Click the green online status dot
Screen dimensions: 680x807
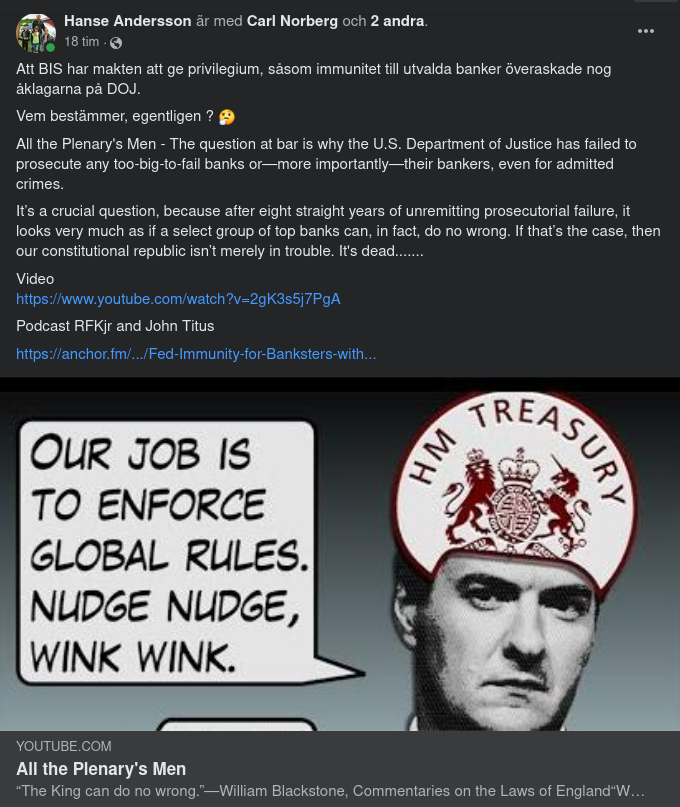[50, 48]
